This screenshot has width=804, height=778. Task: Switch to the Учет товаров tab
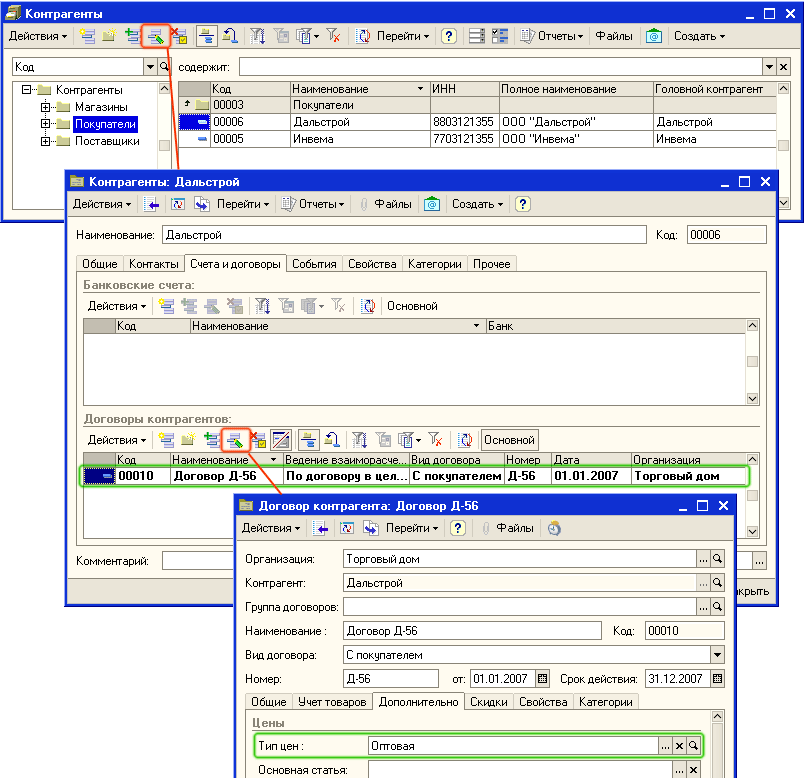click(332, 702)
